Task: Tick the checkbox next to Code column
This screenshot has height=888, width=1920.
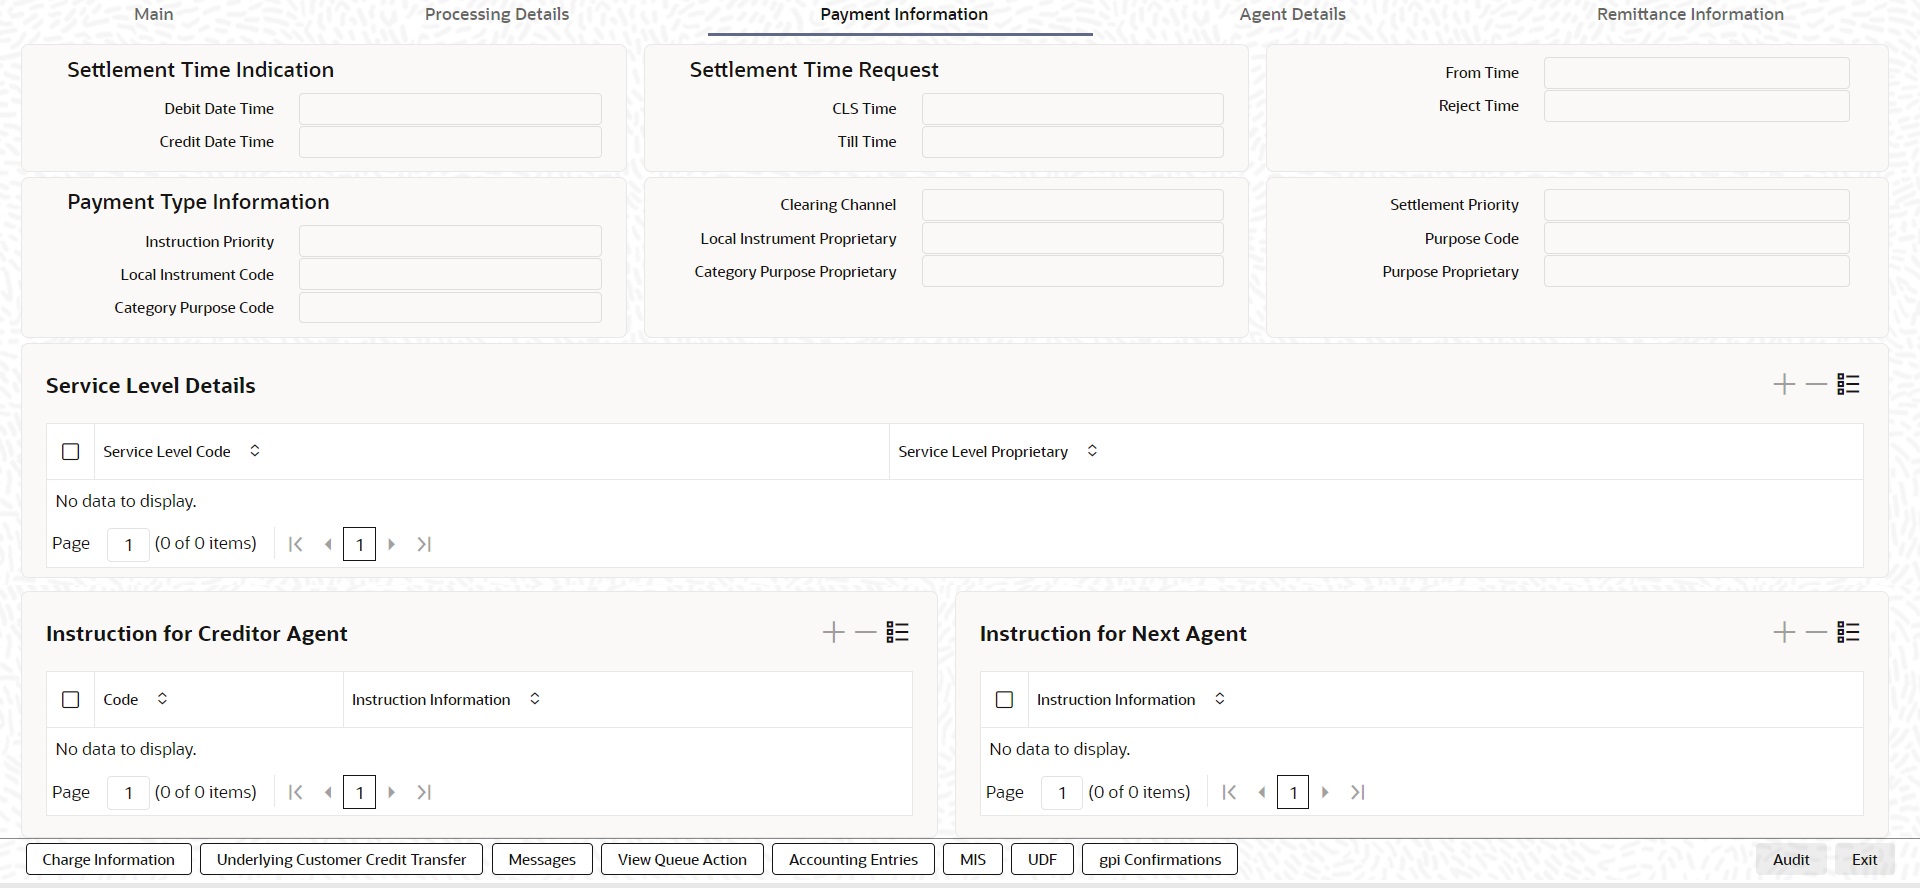Action: tap(71, 700)
